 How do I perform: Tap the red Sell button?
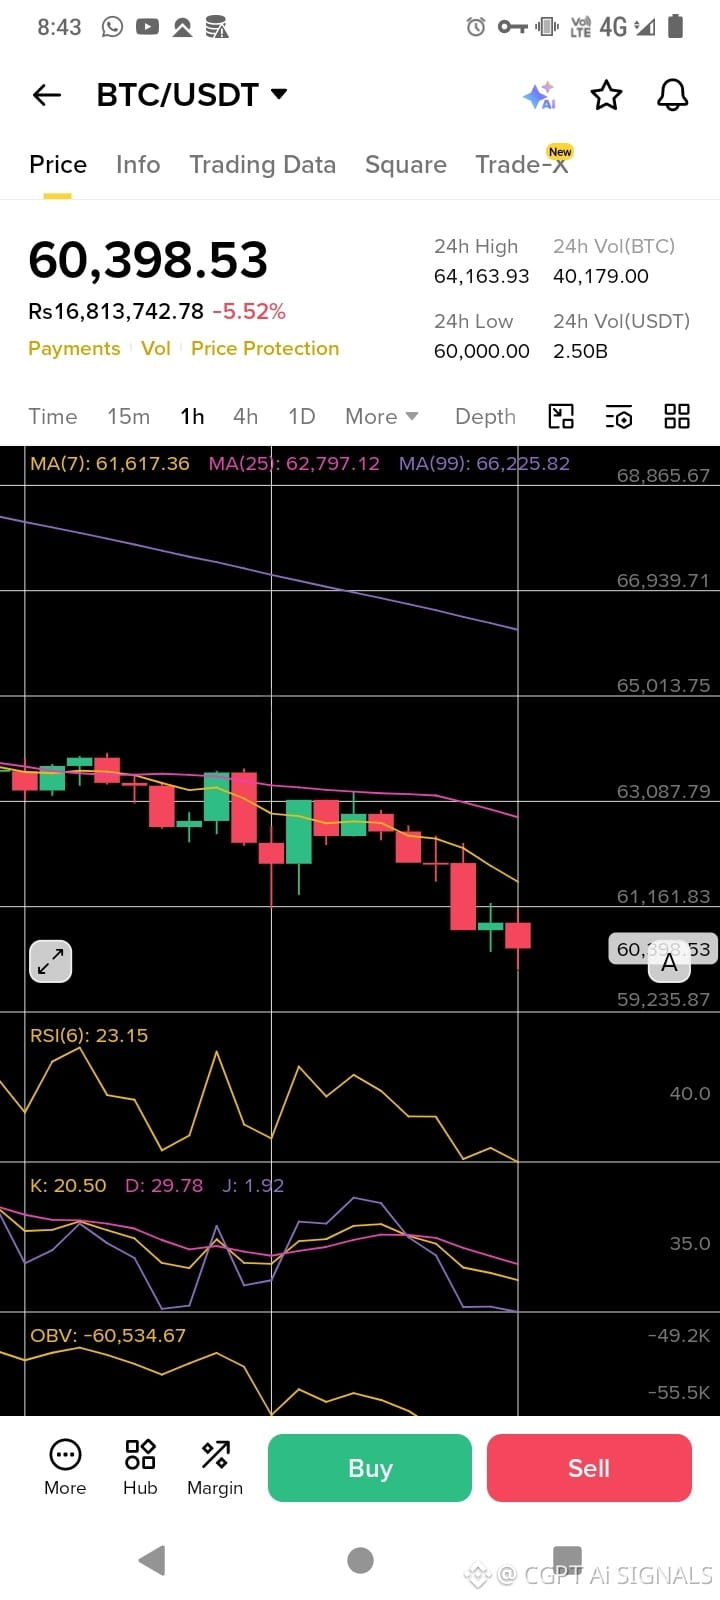(589, 1468)
